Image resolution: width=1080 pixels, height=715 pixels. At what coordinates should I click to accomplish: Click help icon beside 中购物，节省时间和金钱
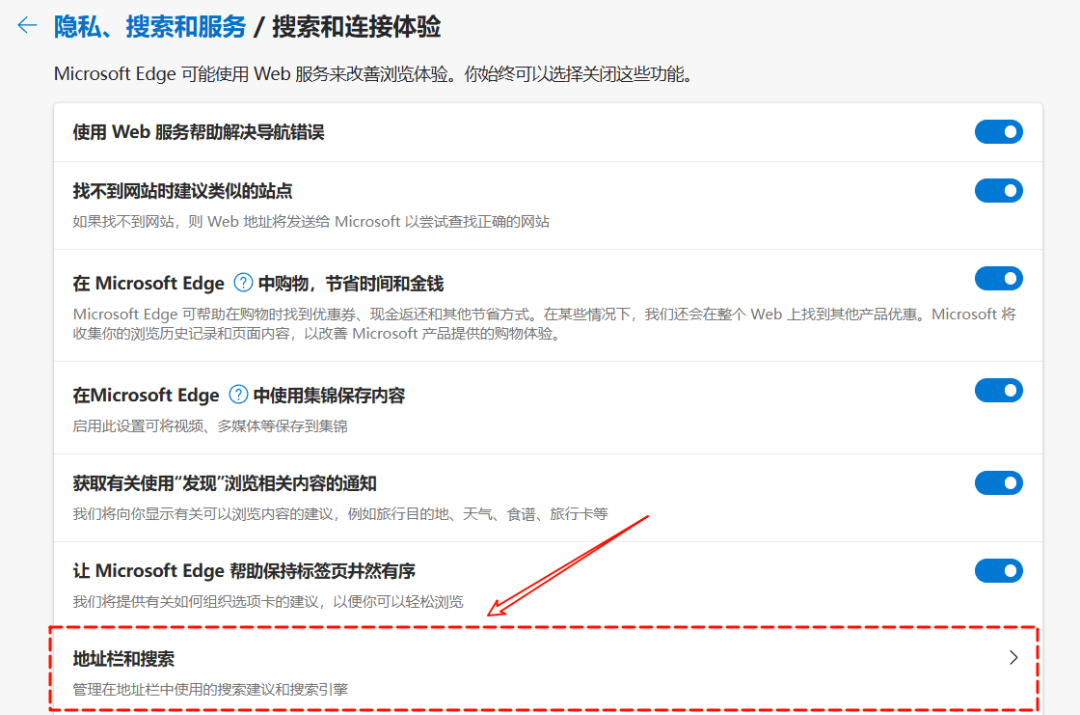pos(243,282)
